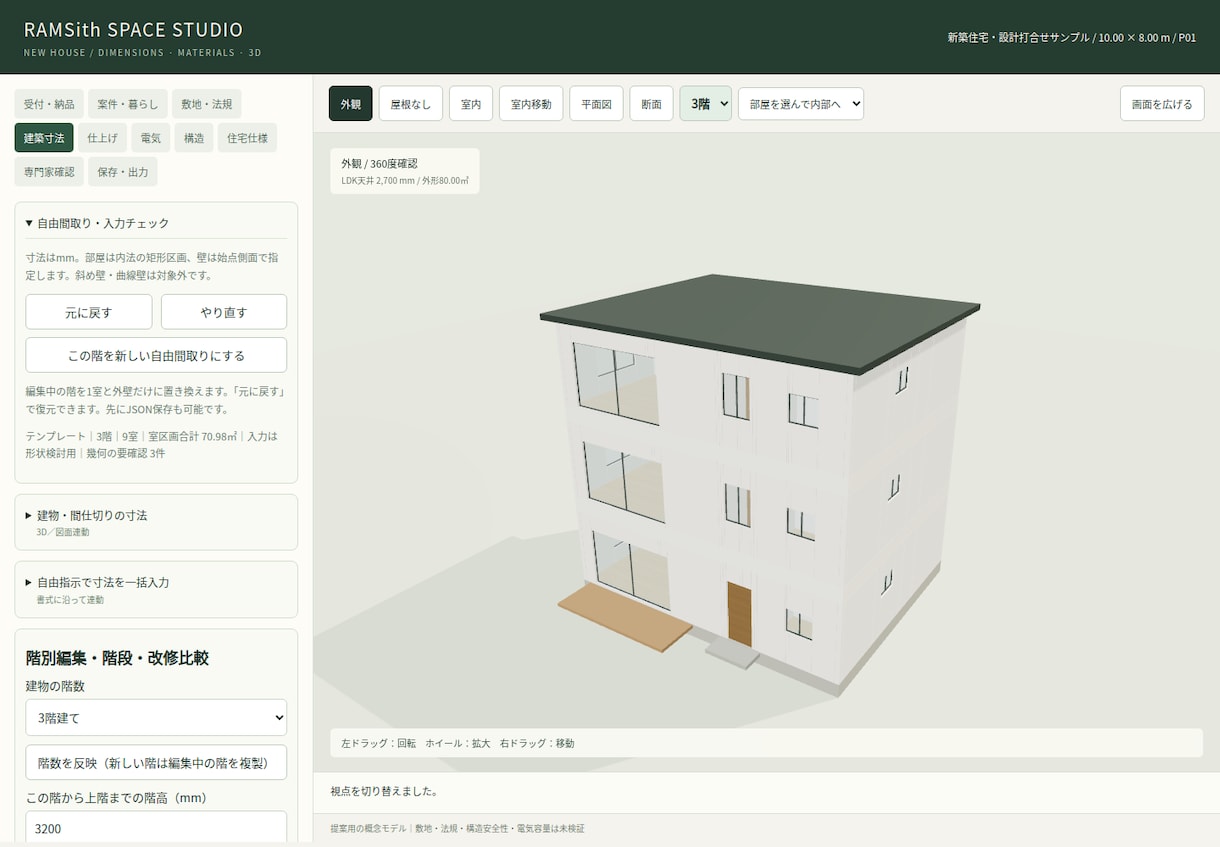Select the 建築寸法 tab
Screen dimensions: 1220x847
(x=44, y=138)
